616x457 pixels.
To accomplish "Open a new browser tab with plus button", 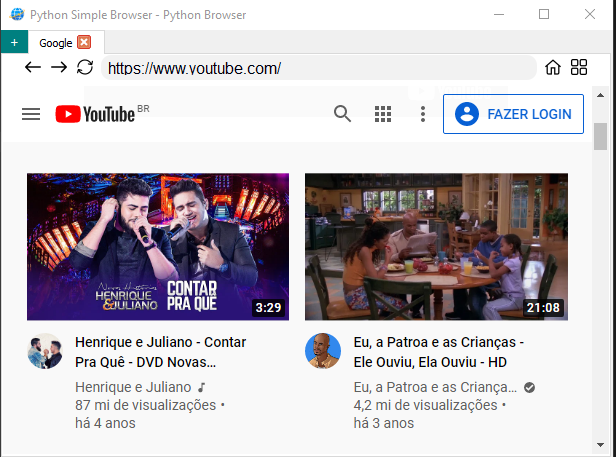I will [x=14, y=42].
